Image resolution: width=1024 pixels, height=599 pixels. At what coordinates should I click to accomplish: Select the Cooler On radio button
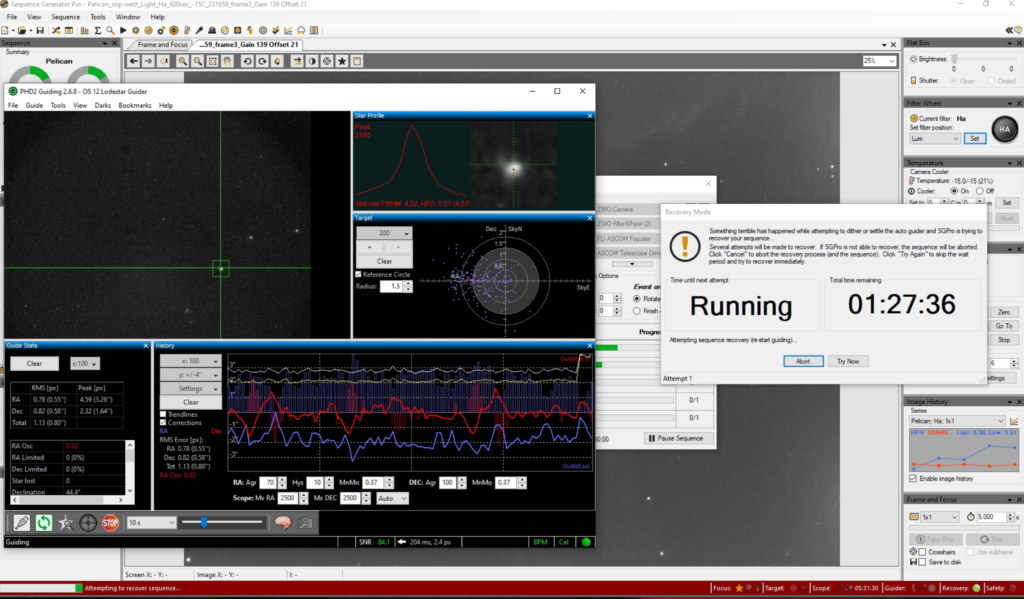click(x=954, y=191)
